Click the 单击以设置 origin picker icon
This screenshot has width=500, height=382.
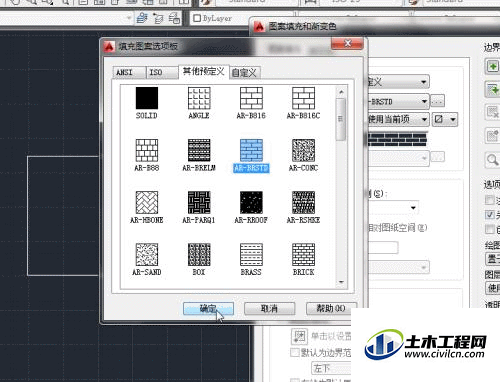click(299, 336)
